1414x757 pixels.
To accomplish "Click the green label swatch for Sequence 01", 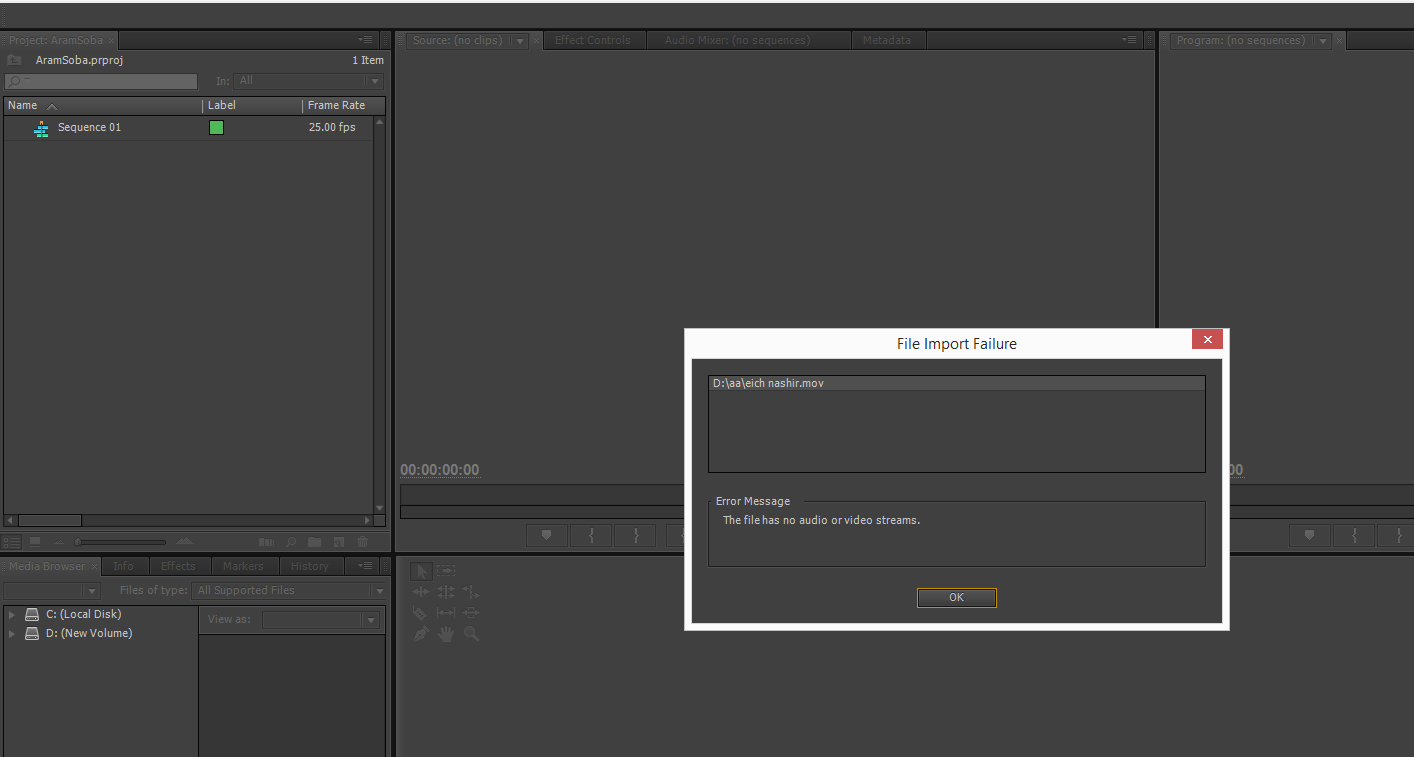I will [216, 128].
